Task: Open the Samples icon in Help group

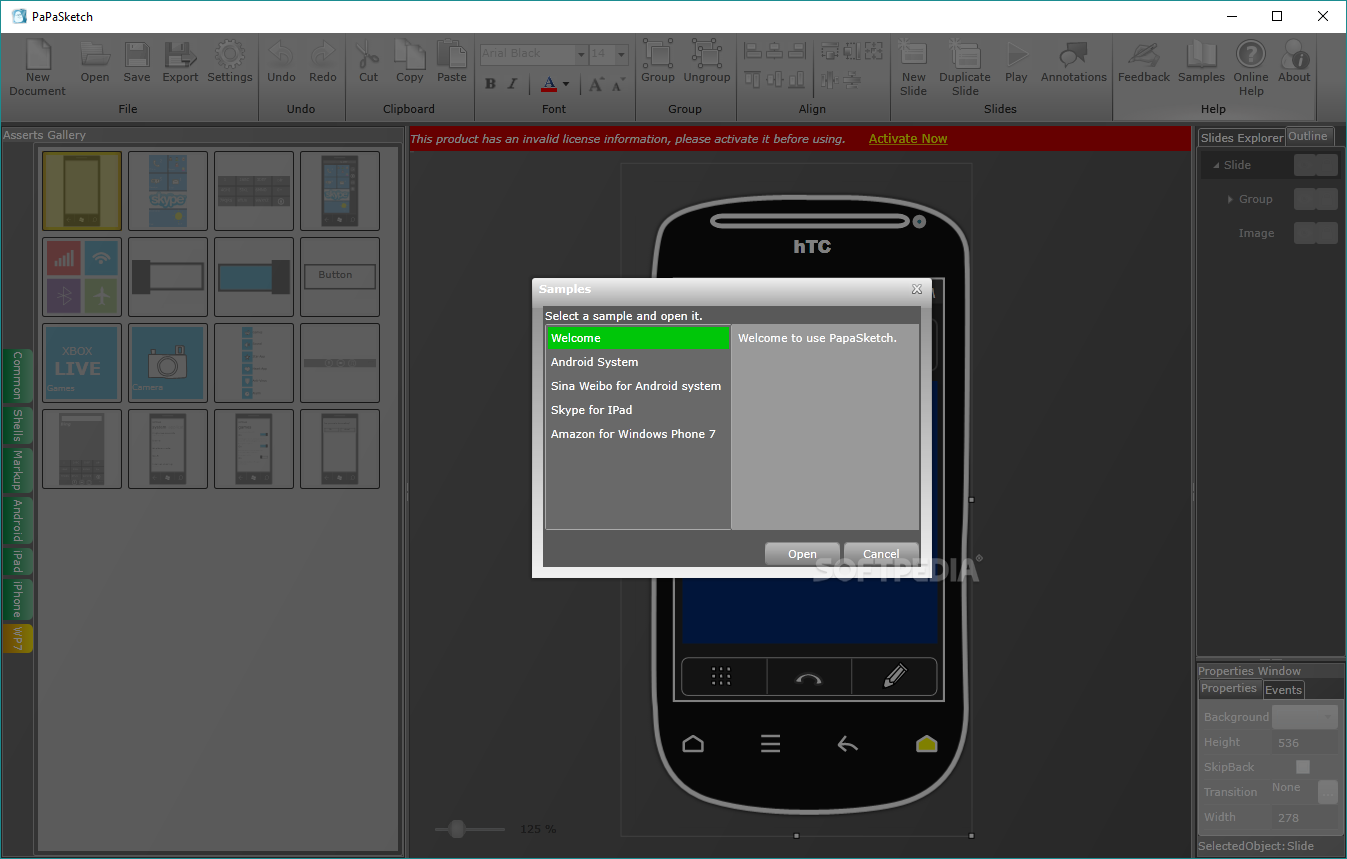Action: [x=1201, y=55]
